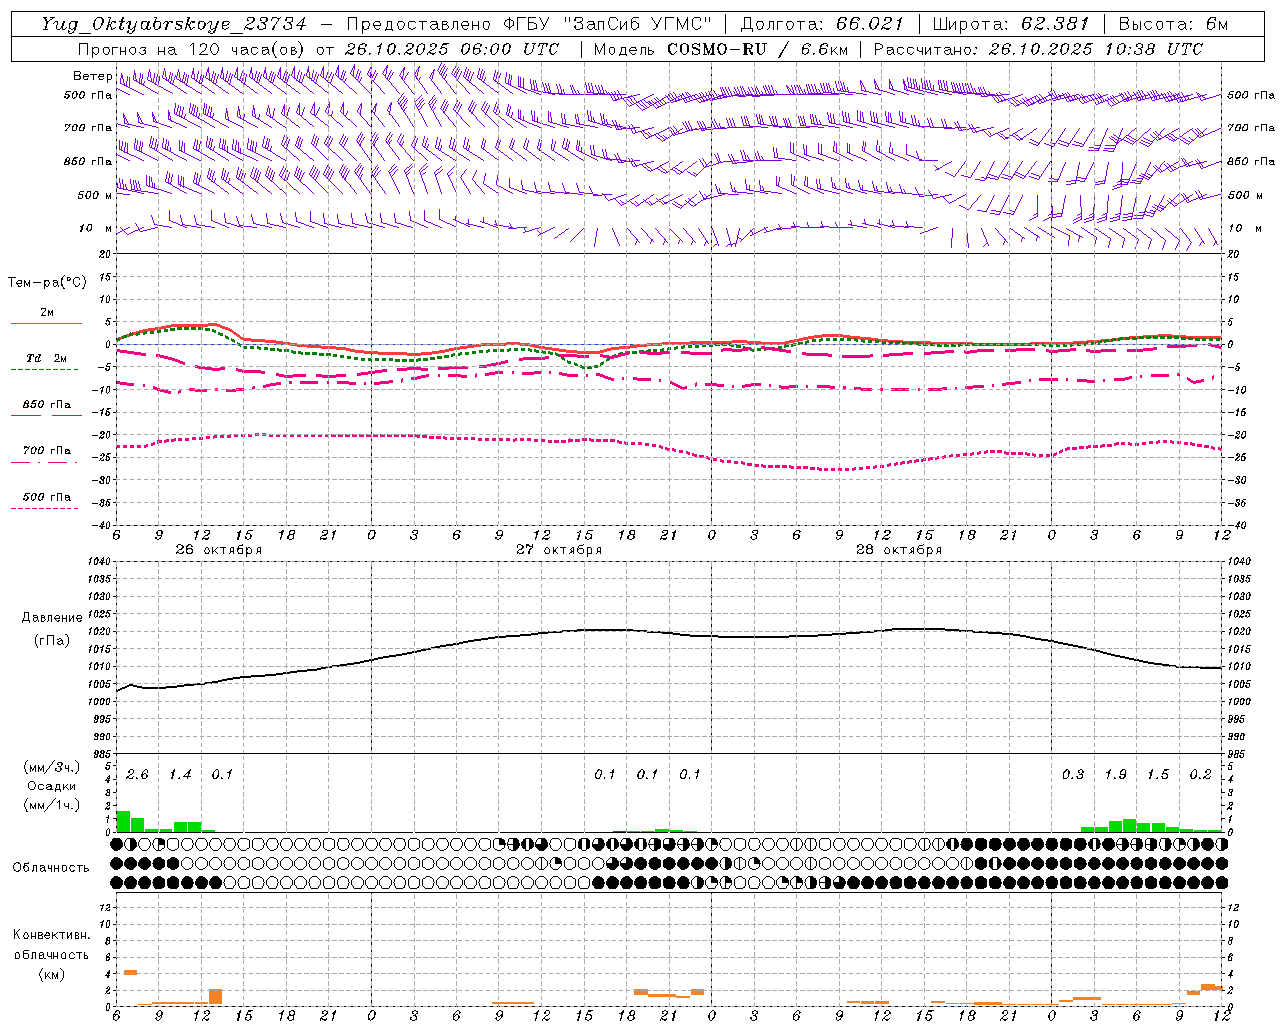This screenshot has height=1024, width=1280.
Task: Click the tallest green precipitation bar on 26 октября
Action: click(x=123, y=821)
